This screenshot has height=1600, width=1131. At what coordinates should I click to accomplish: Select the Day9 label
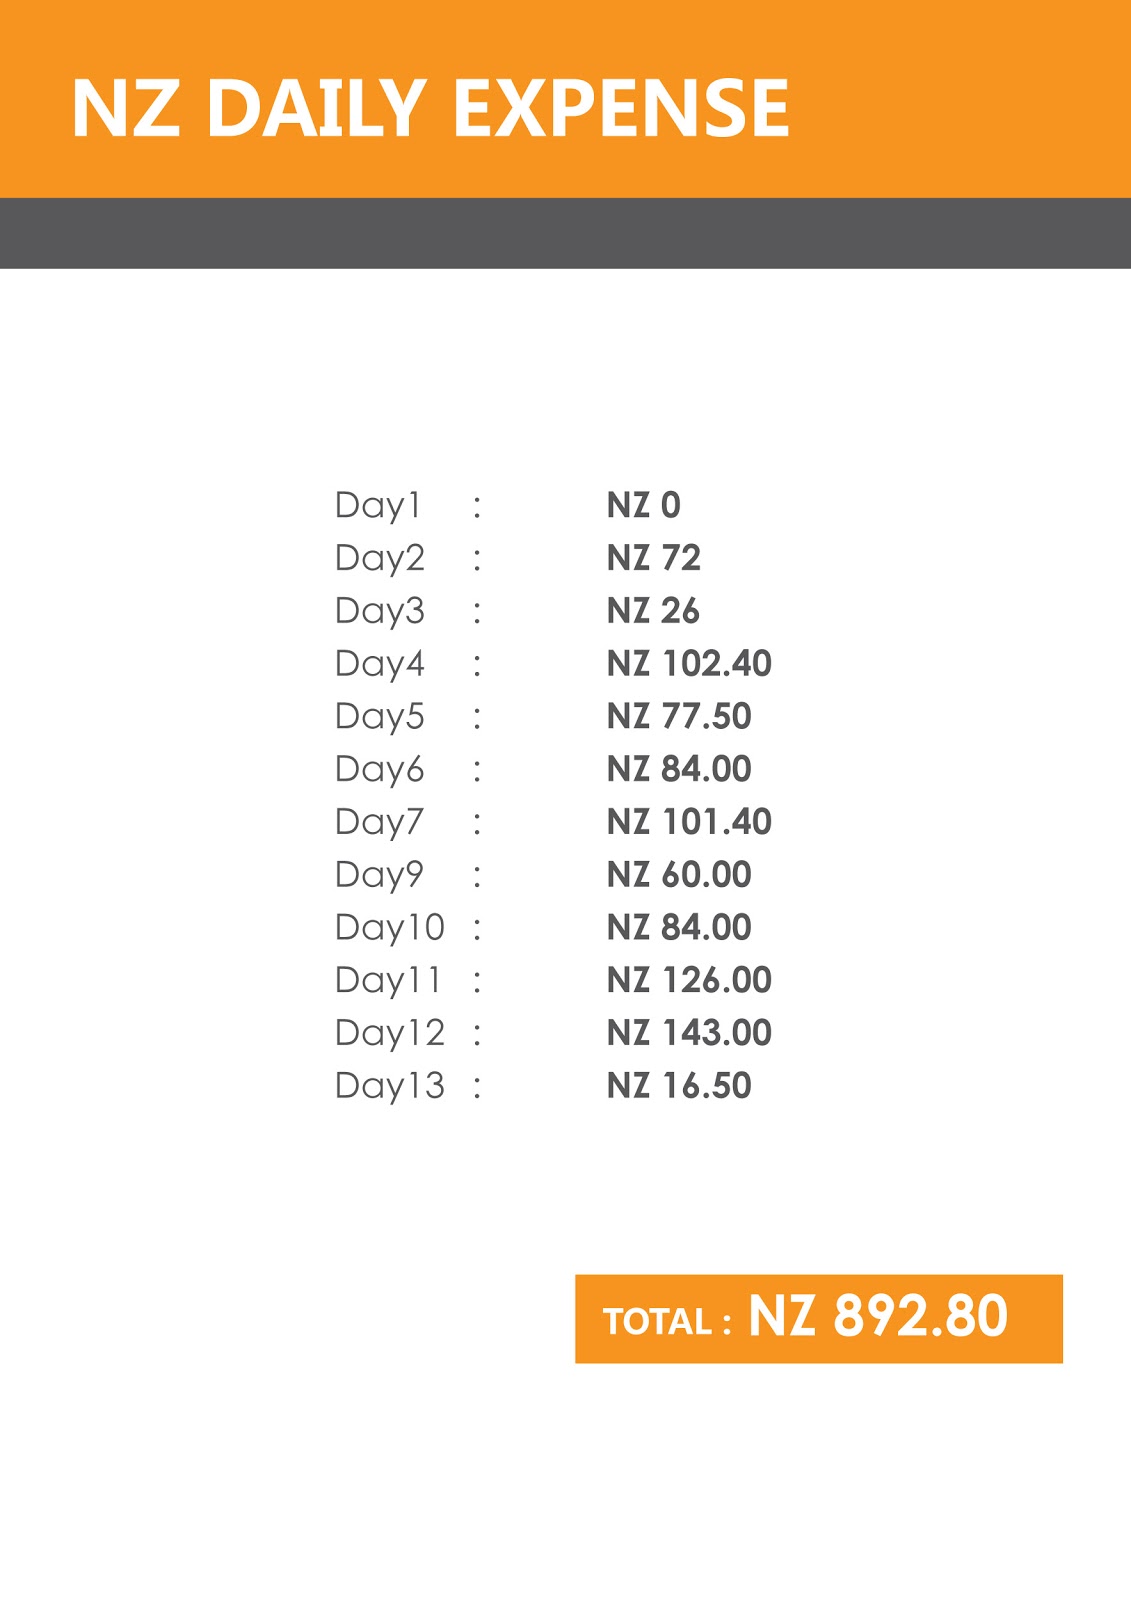point(380,875)
